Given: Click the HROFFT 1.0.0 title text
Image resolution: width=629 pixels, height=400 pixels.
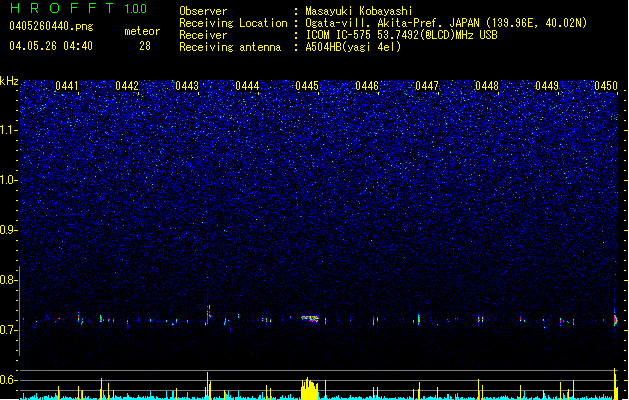Looking at the screenshot, I should click(x=78, y=8).
